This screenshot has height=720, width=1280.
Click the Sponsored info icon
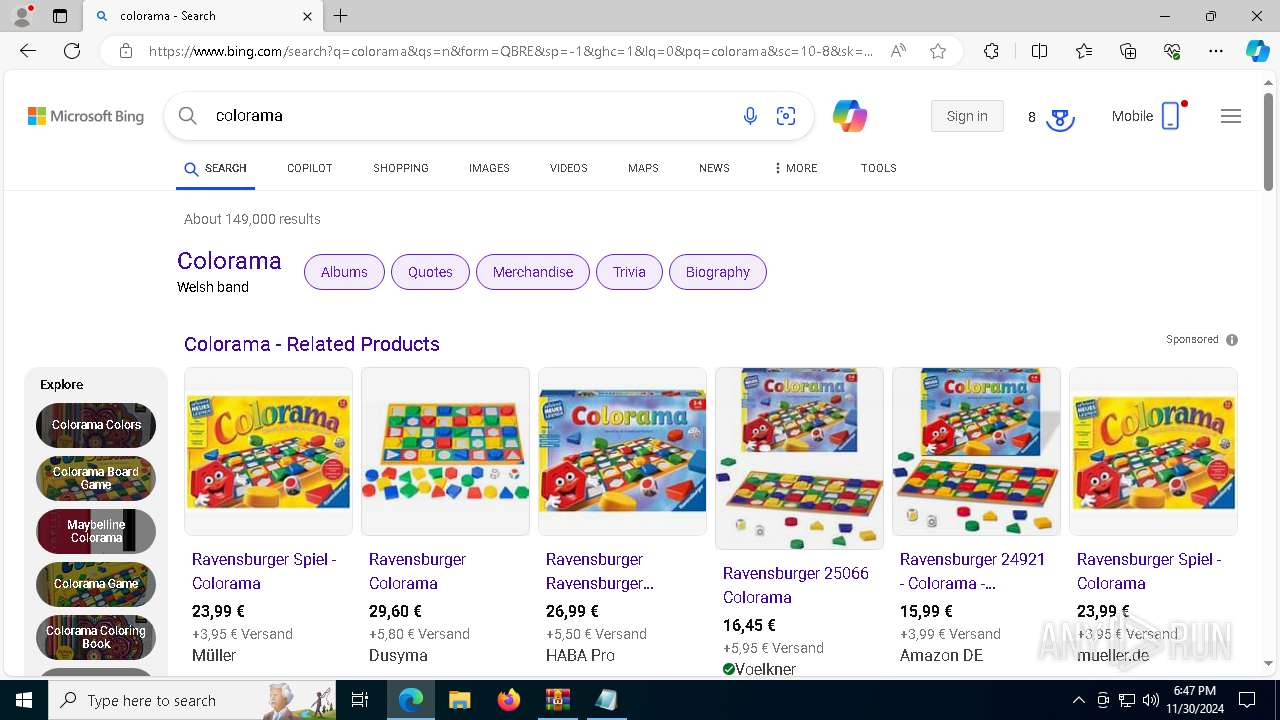click(x=1232, y=340)
